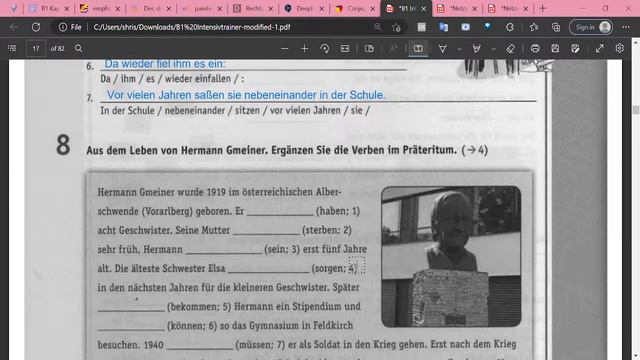This screenshot has height=360, width=640.
Task: Enter full screen PDF view
Action: coord(599,49)
